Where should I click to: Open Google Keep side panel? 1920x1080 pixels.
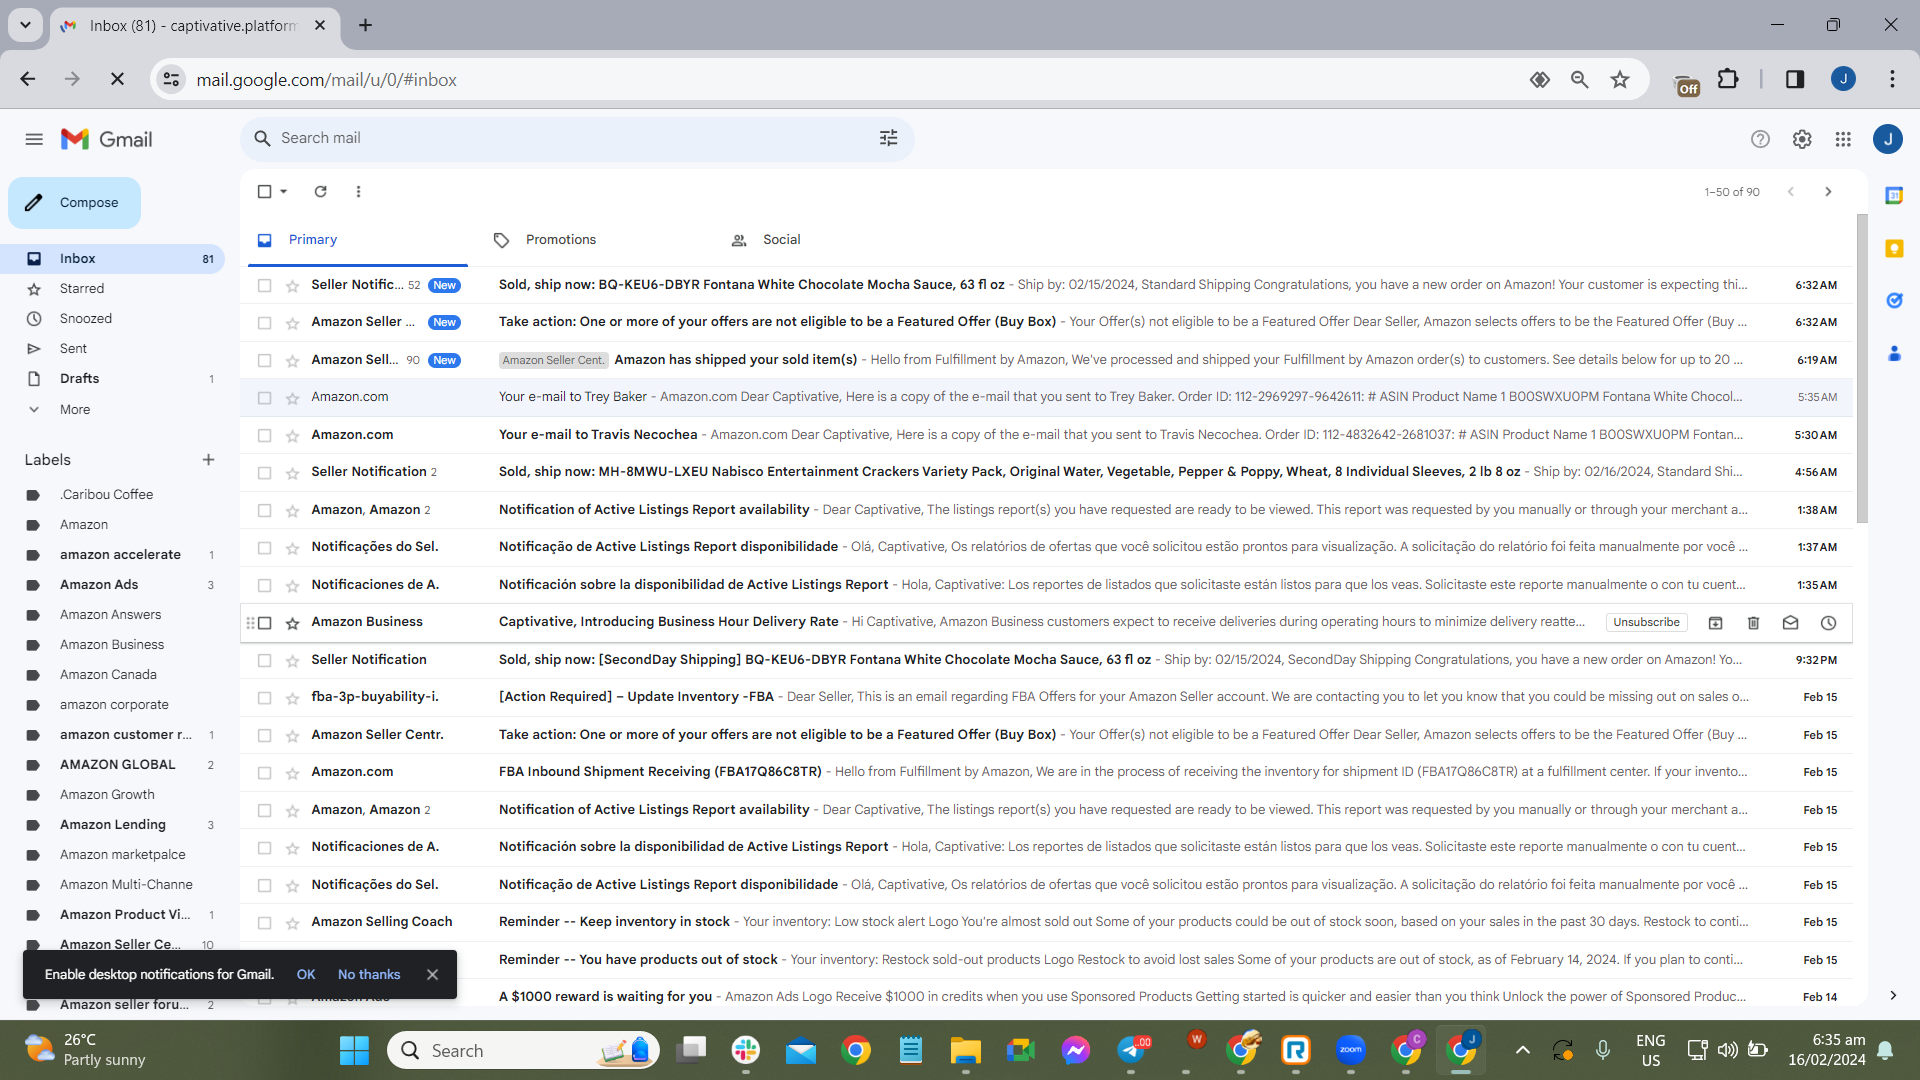(1894, 248)
